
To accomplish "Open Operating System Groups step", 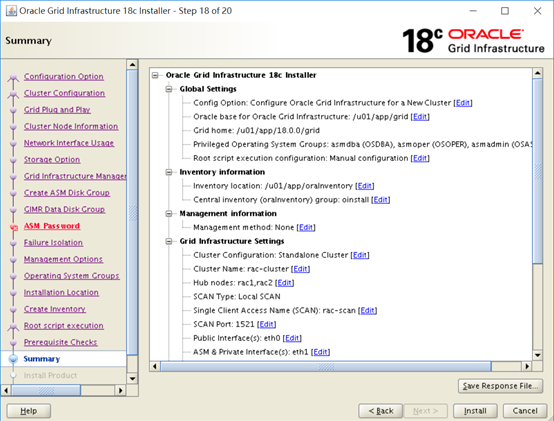I will point(72,276).
